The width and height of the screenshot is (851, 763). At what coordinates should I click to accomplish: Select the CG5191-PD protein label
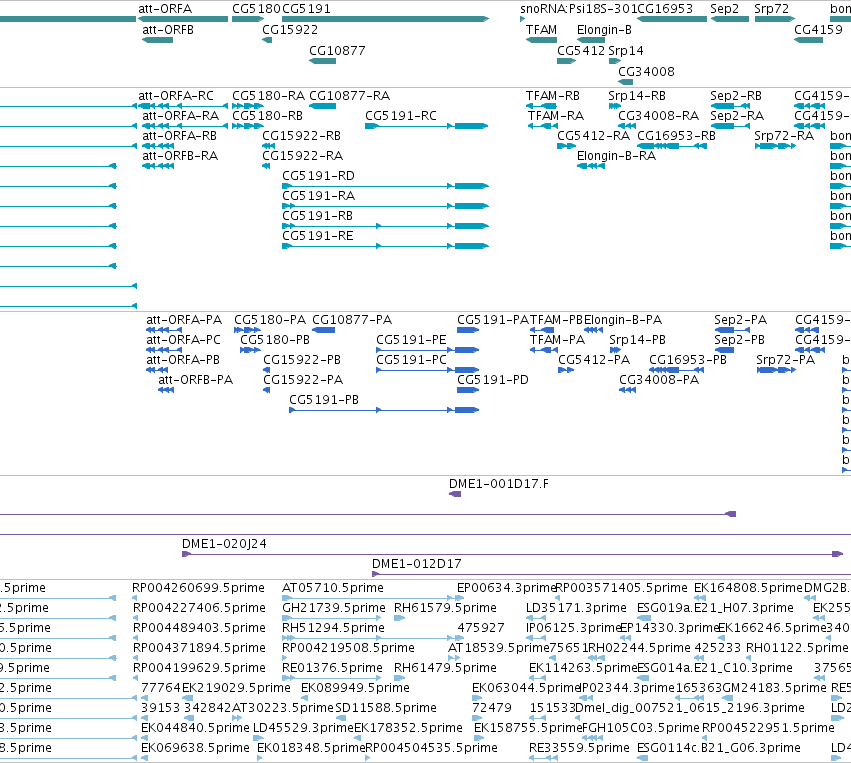[493, 380]
